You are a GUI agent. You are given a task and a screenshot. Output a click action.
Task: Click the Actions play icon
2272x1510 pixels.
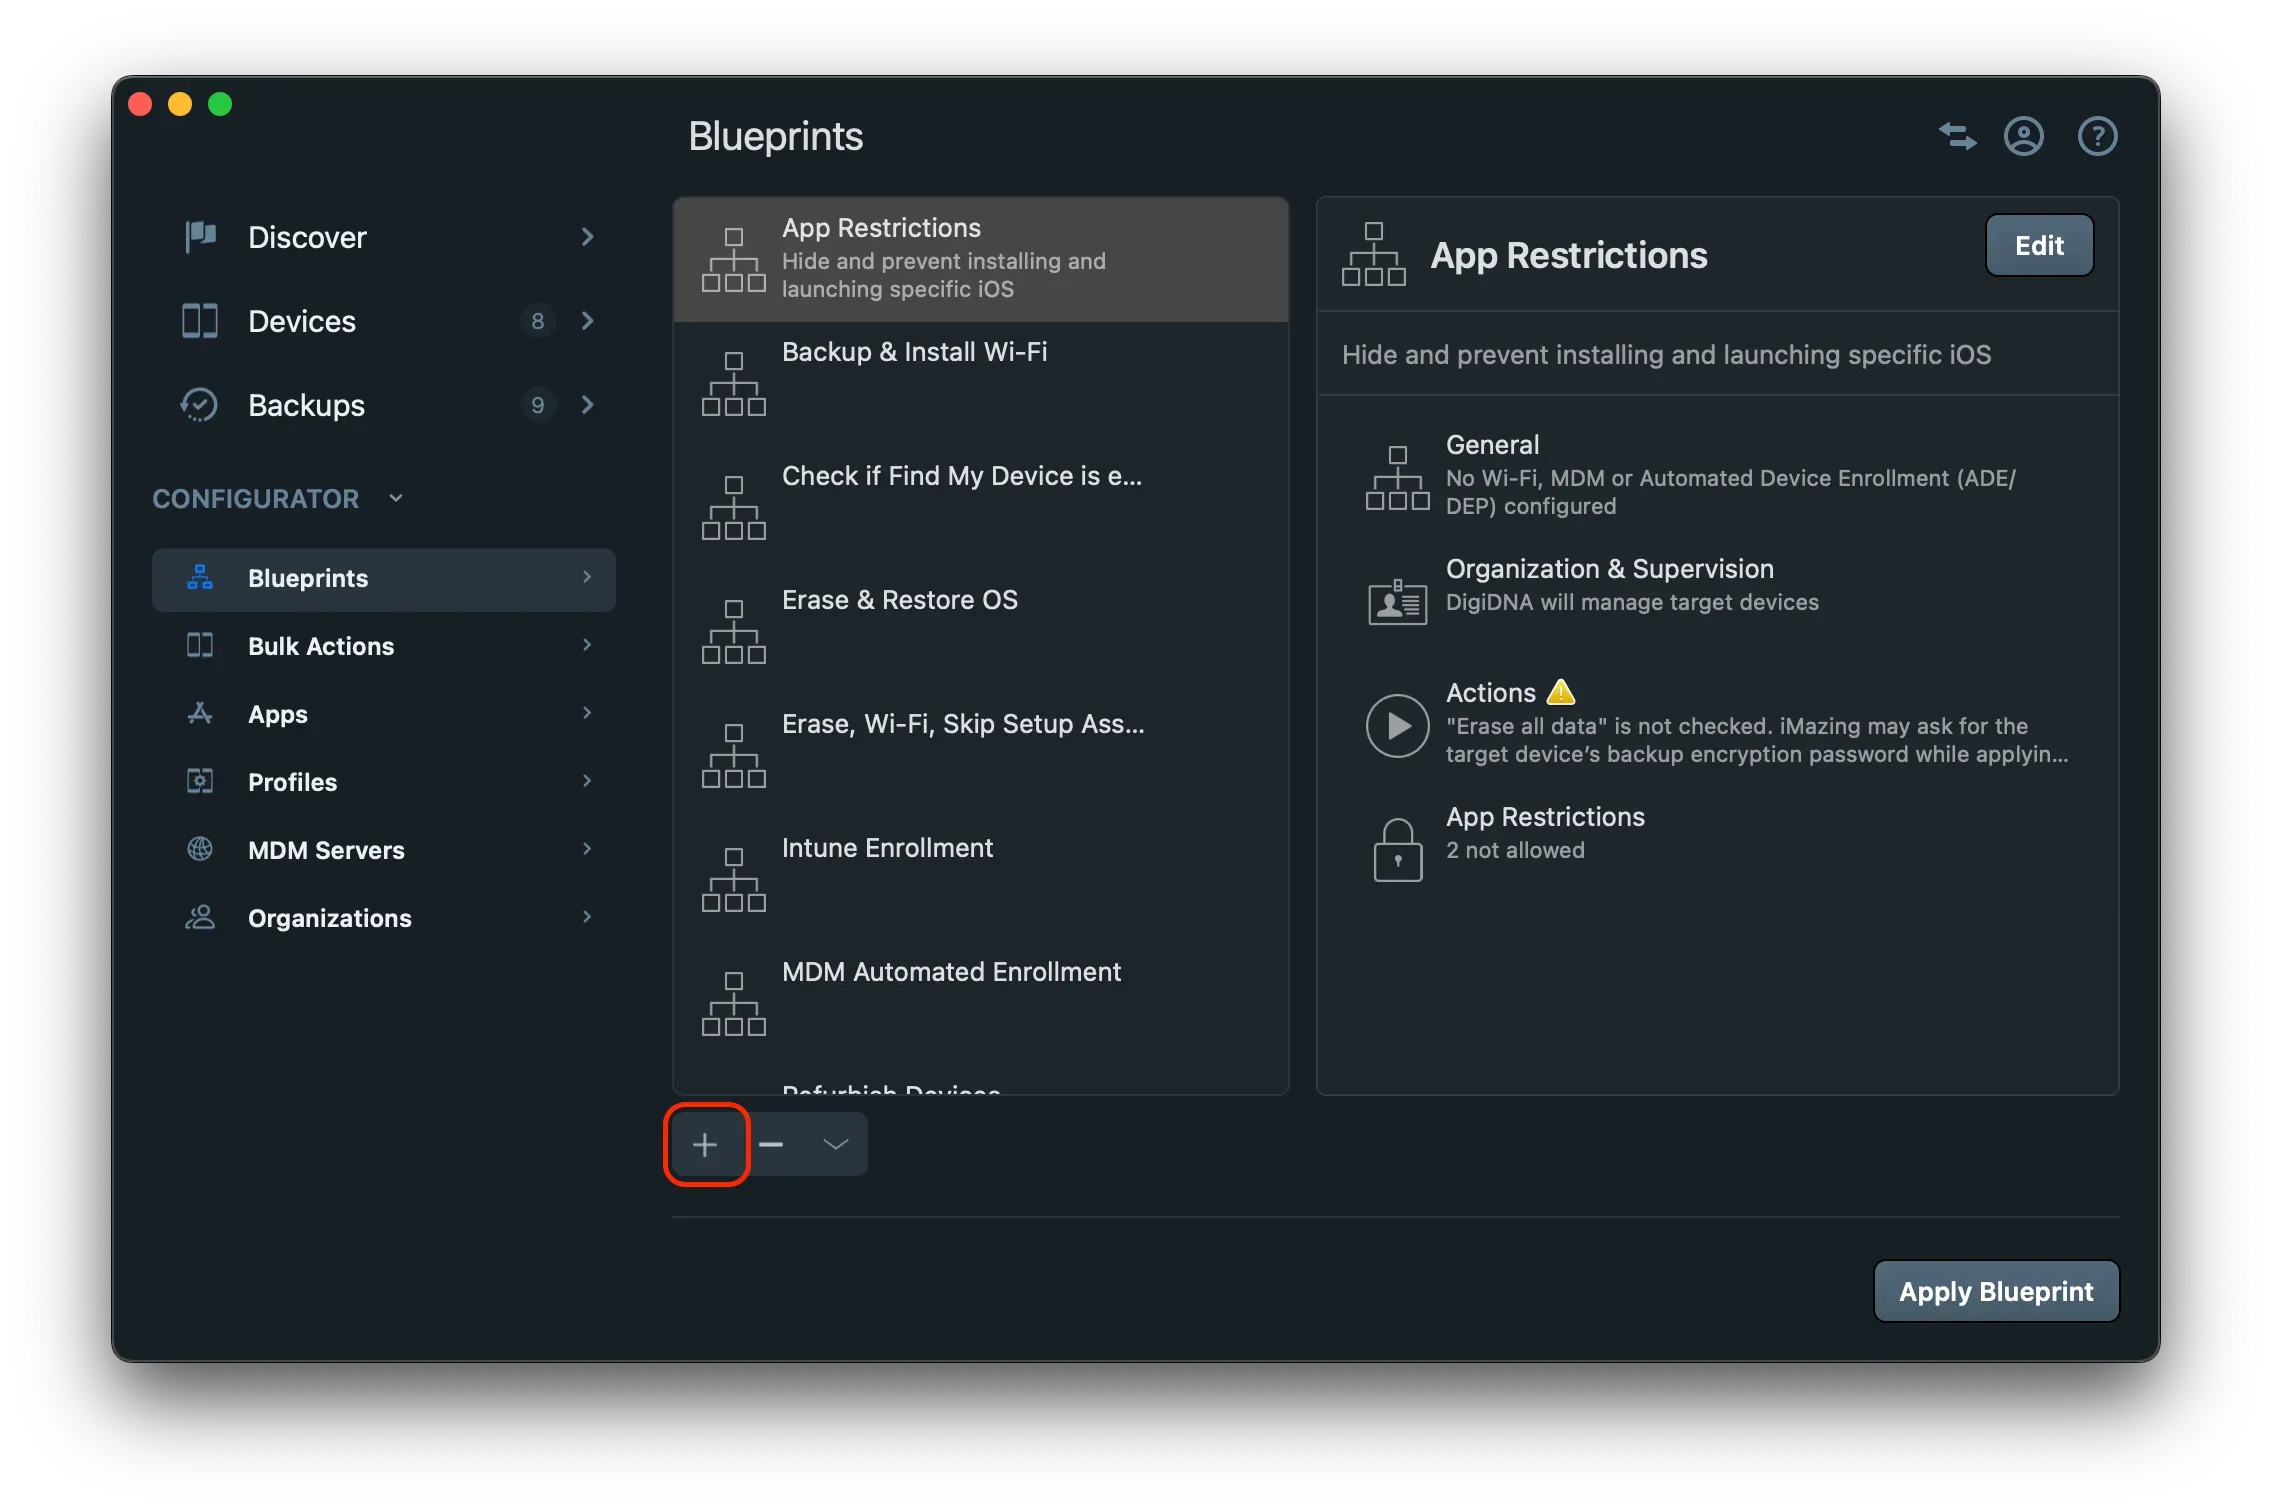(1397, 726)
